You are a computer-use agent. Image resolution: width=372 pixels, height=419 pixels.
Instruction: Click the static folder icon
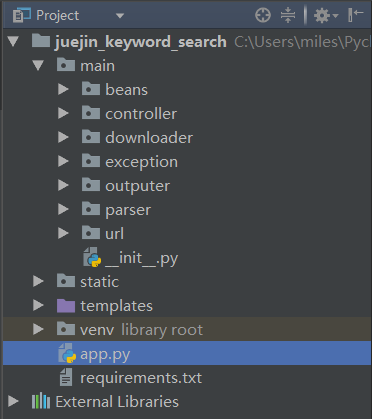(x=66, y=281)
